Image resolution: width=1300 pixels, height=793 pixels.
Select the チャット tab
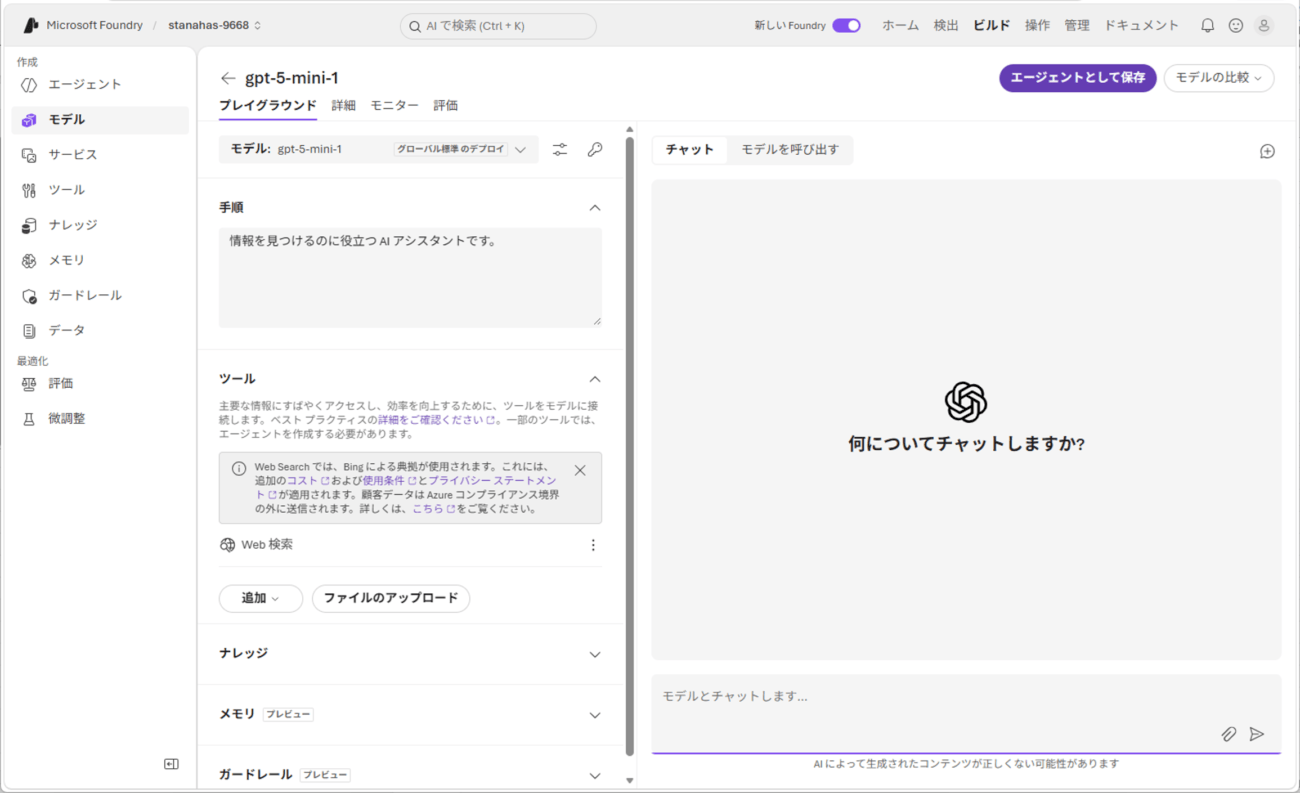690,150
